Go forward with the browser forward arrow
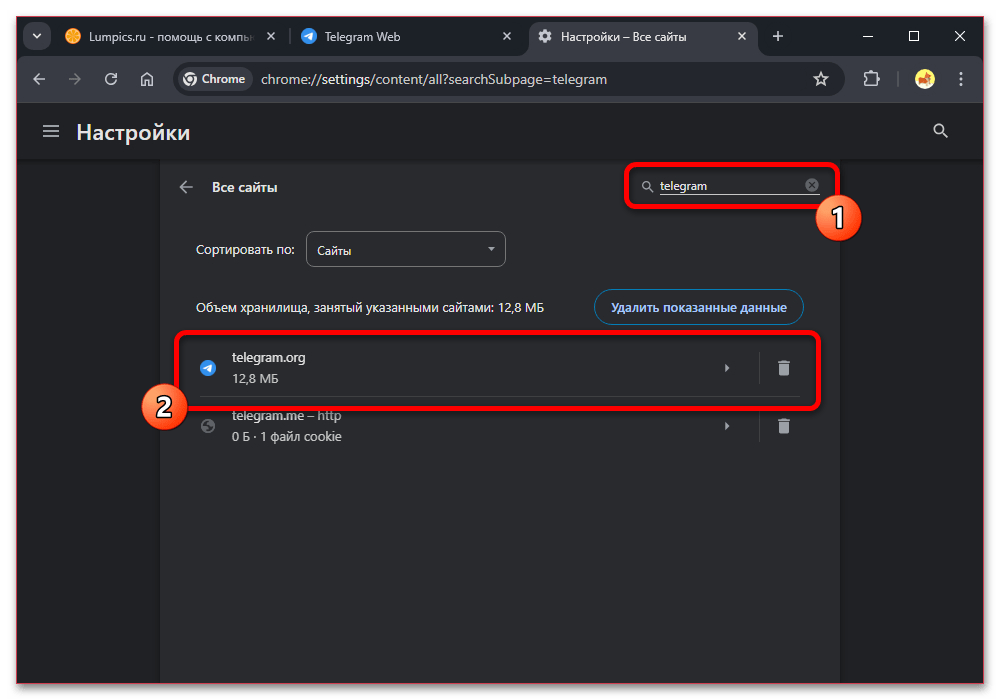Image resolution: width=1000 pixels, height=700 pixels. click(75, 79)
